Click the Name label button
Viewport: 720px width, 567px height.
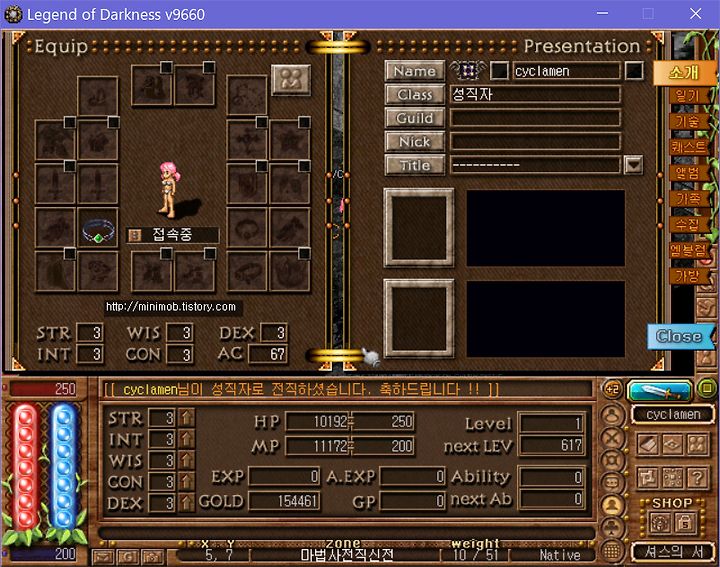pos(415,71)
